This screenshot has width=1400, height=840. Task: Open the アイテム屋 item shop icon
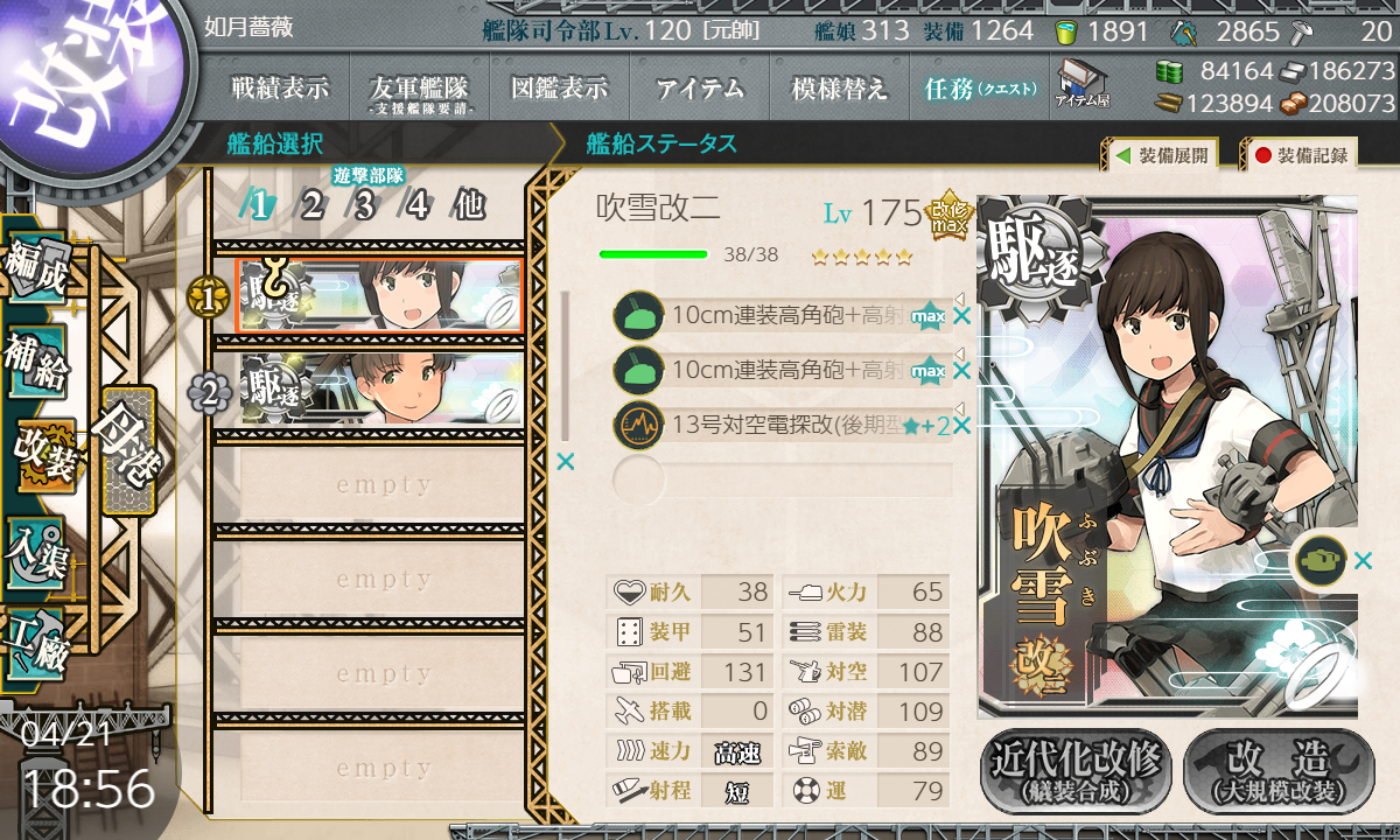tap(1083, 84)
